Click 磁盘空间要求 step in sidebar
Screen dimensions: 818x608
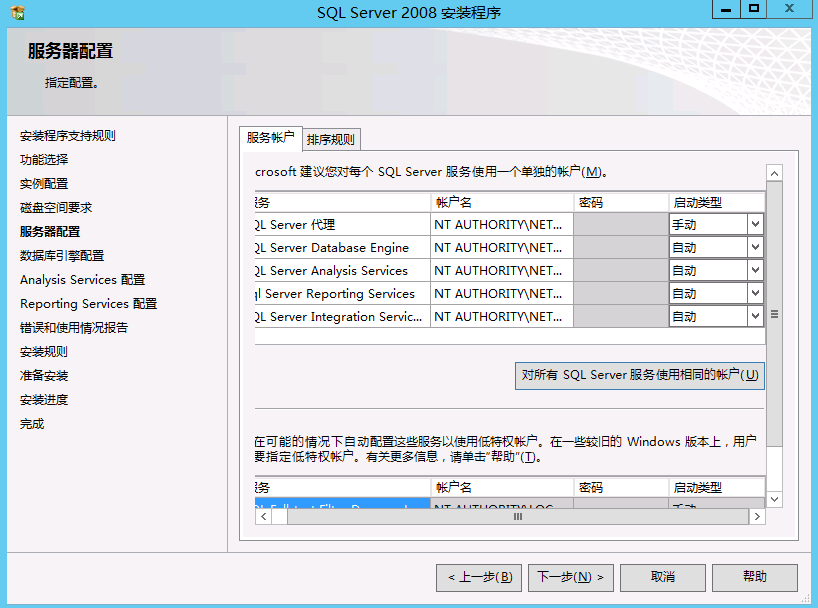point(56,208)
